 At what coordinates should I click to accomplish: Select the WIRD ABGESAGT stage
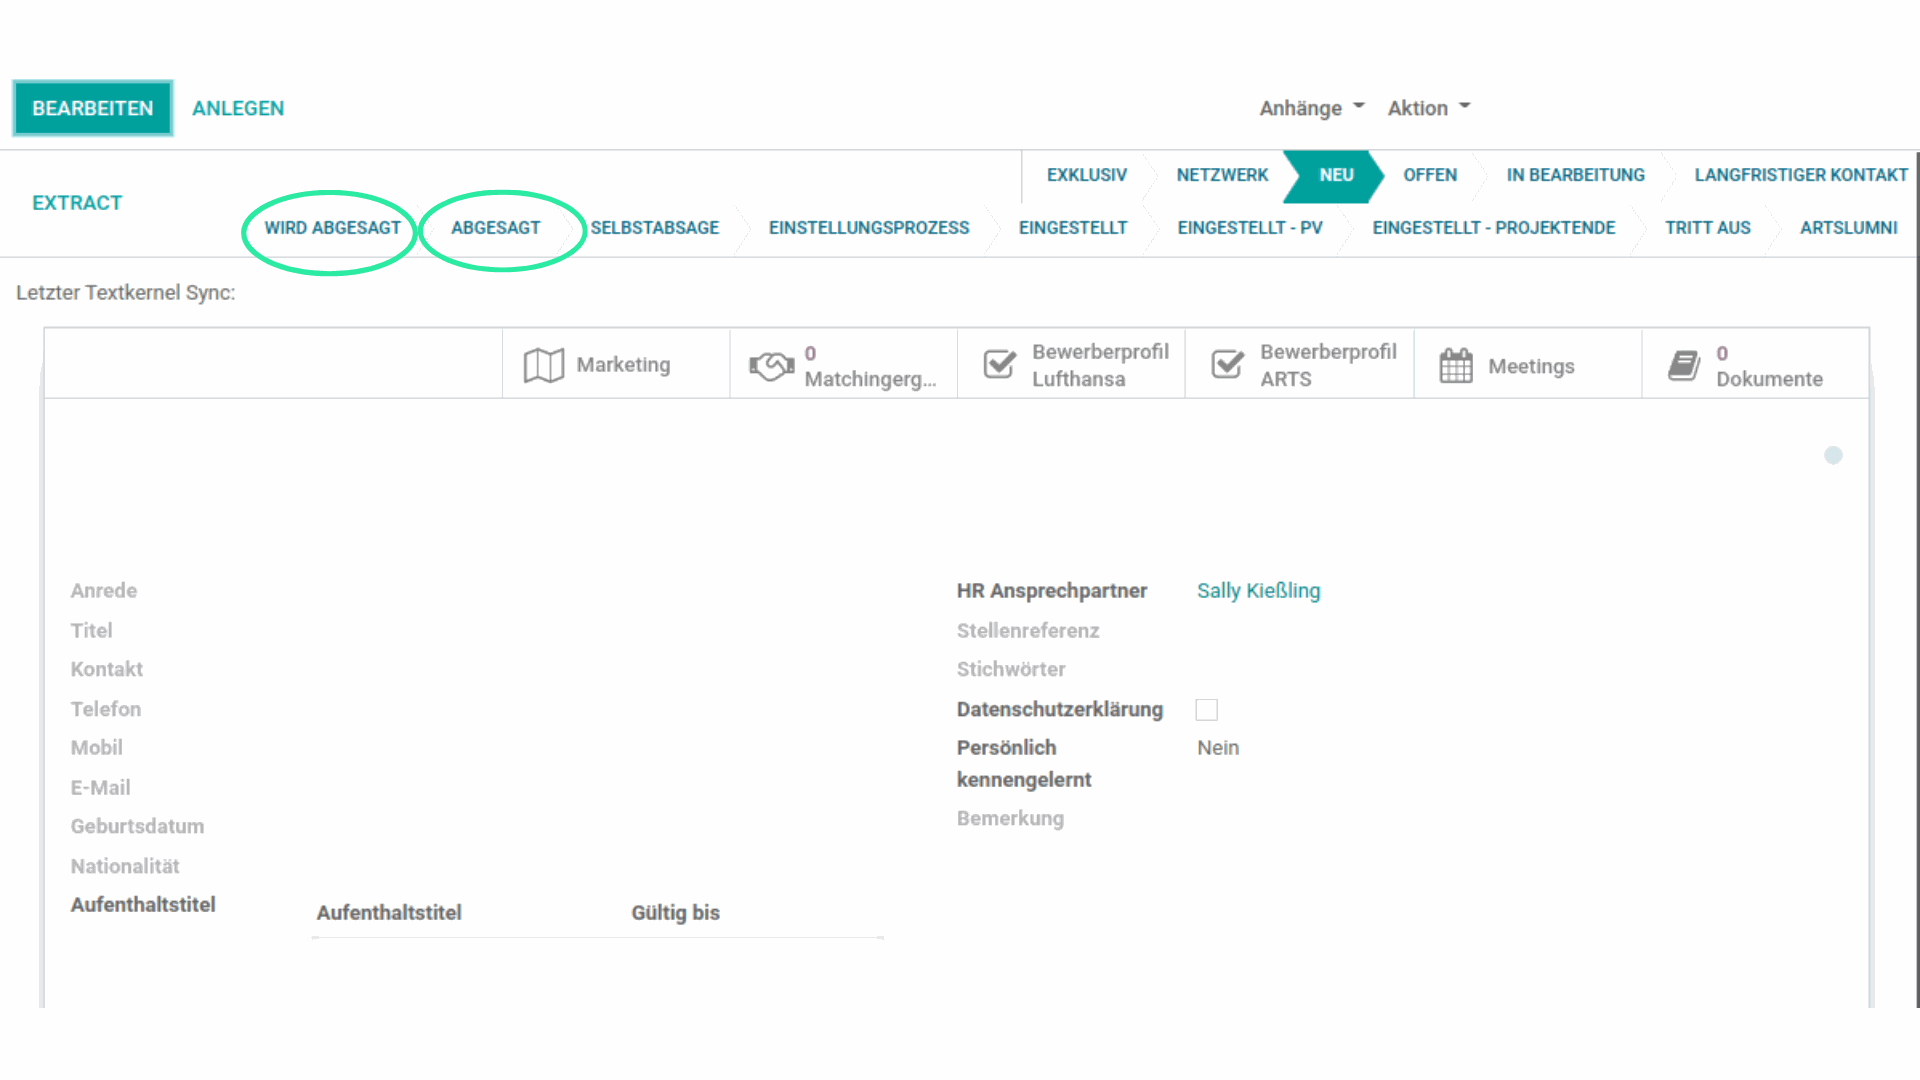tap(332, 228)
